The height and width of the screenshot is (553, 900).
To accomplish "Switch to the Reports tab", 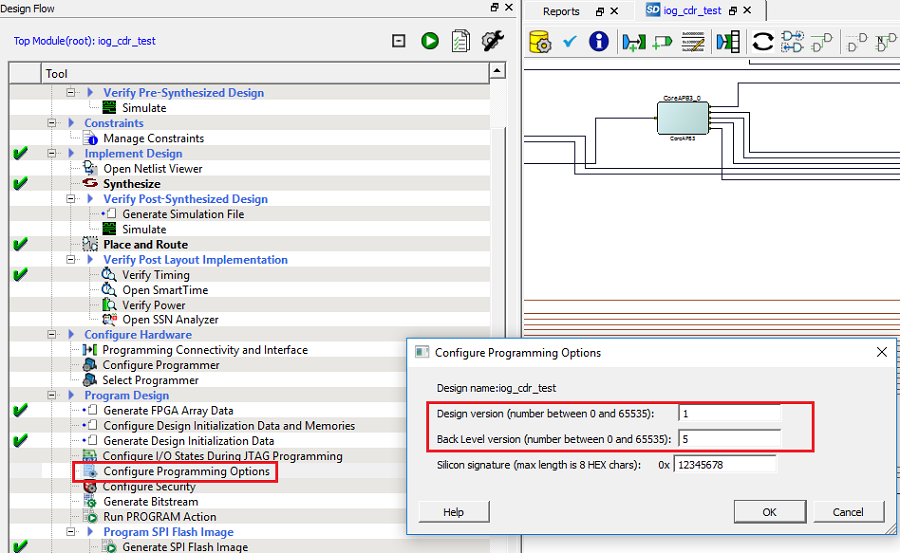I will coord(561,11).
